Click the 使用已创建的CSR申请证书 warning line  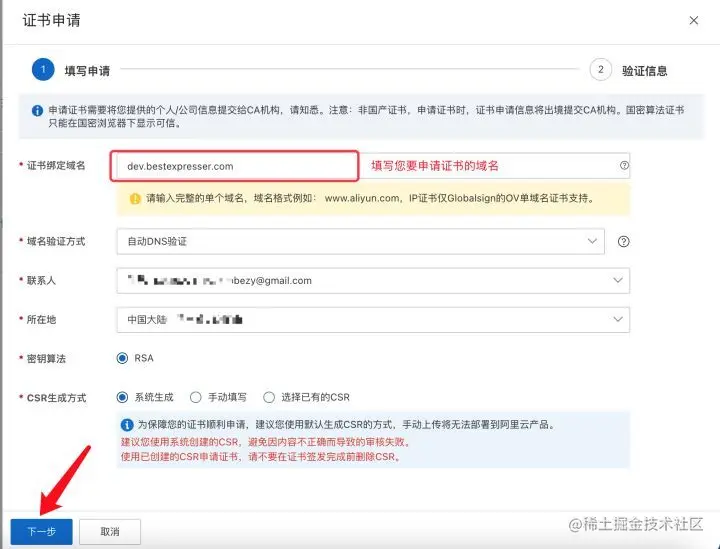tap(261, 457)
